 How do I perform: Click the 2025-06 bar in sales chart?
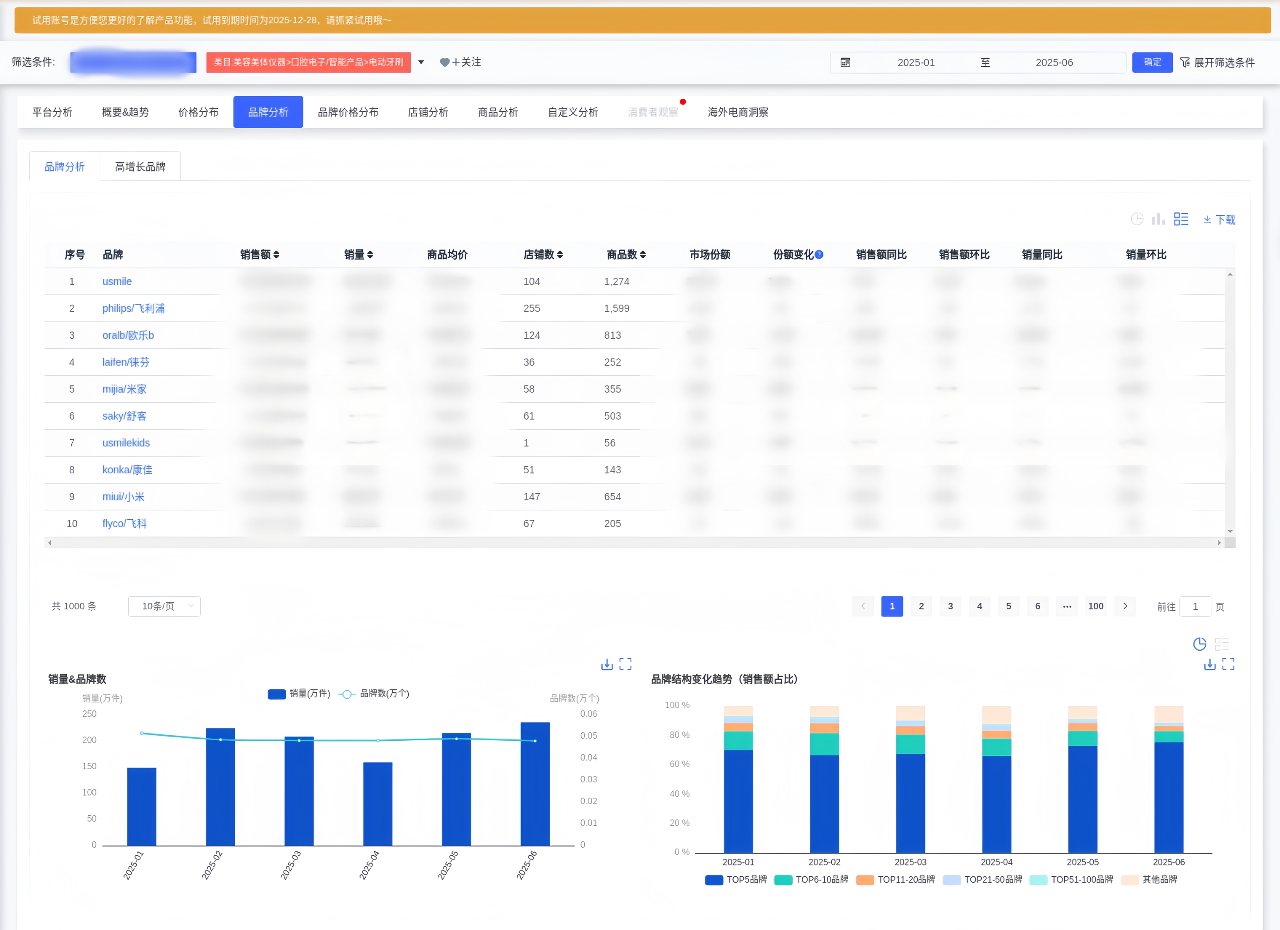[535, 784]
